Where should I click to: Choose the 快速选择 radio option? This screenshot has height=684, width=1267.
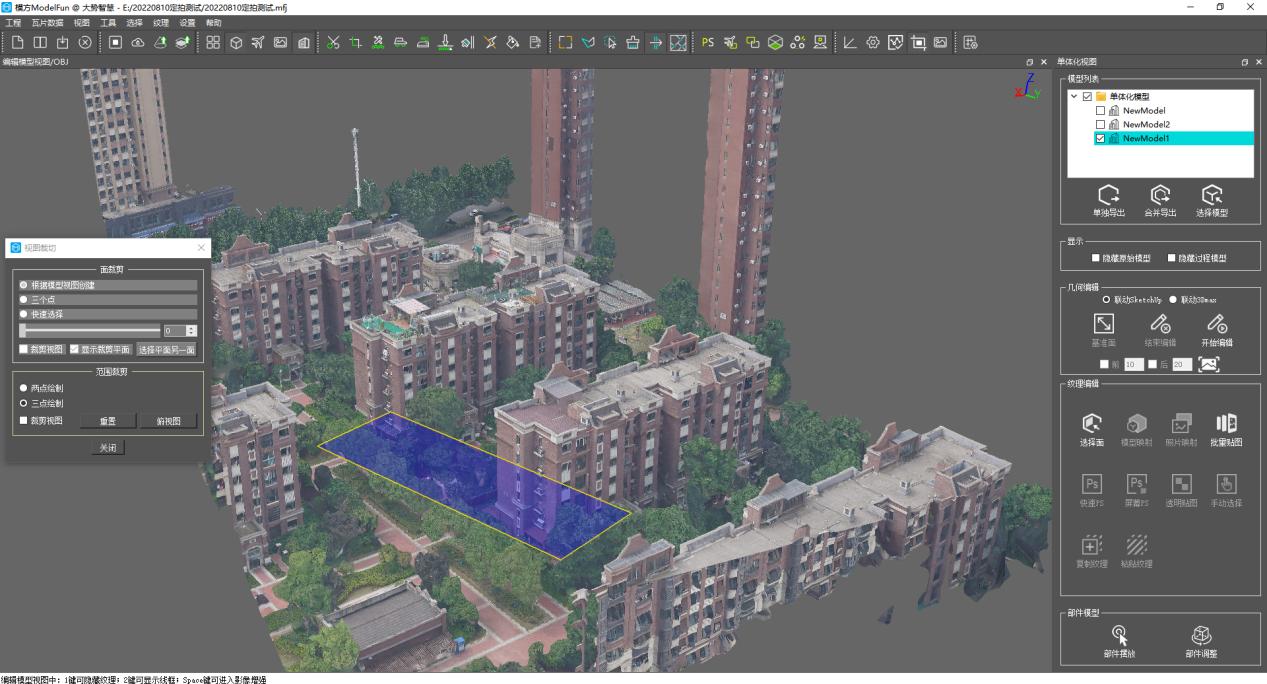[x=24, y=314]
